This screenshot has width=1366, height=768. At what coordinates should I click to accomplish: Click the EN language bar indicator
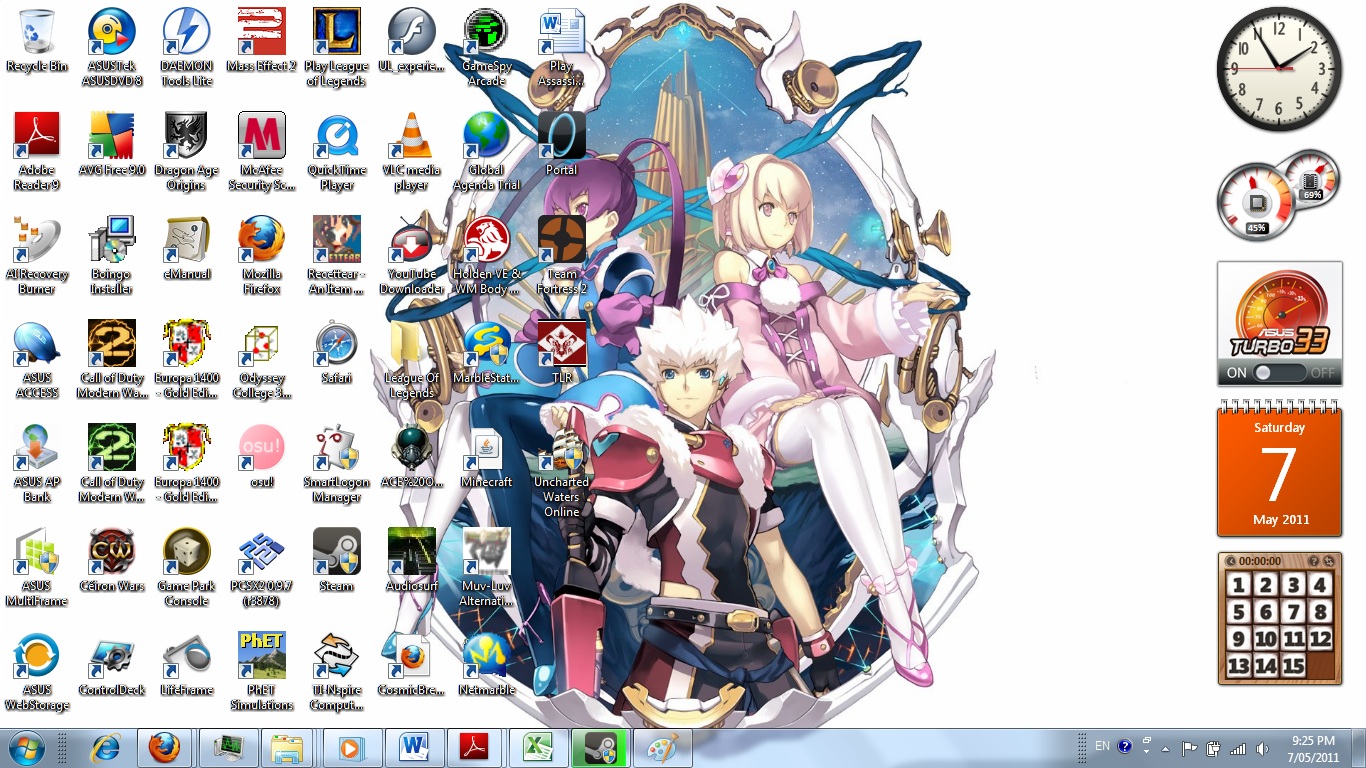click(1102, 746)
